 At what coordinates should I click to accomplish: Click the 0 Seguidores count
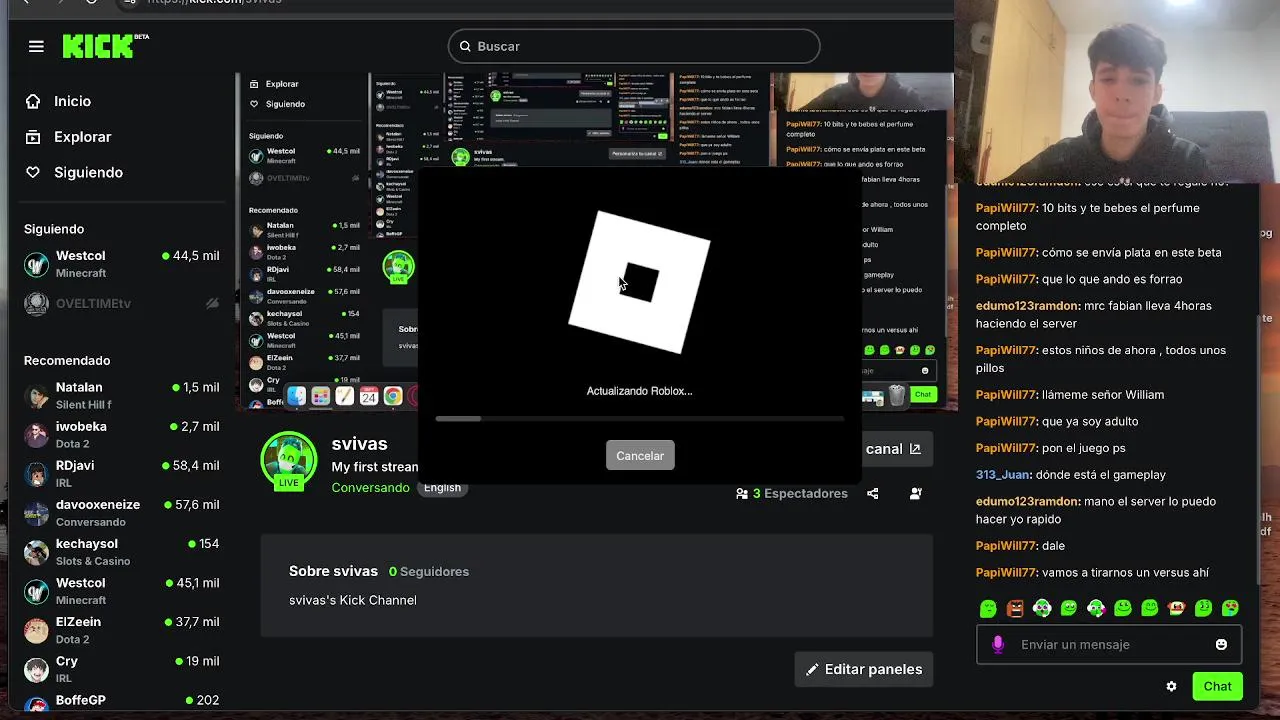(428, 571)
